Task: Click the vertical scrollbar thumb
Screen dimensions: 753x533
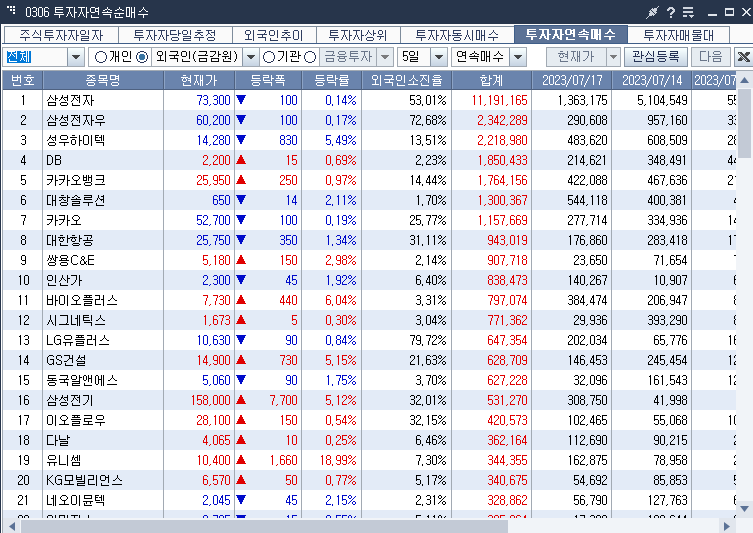Action: coord(744,122)
